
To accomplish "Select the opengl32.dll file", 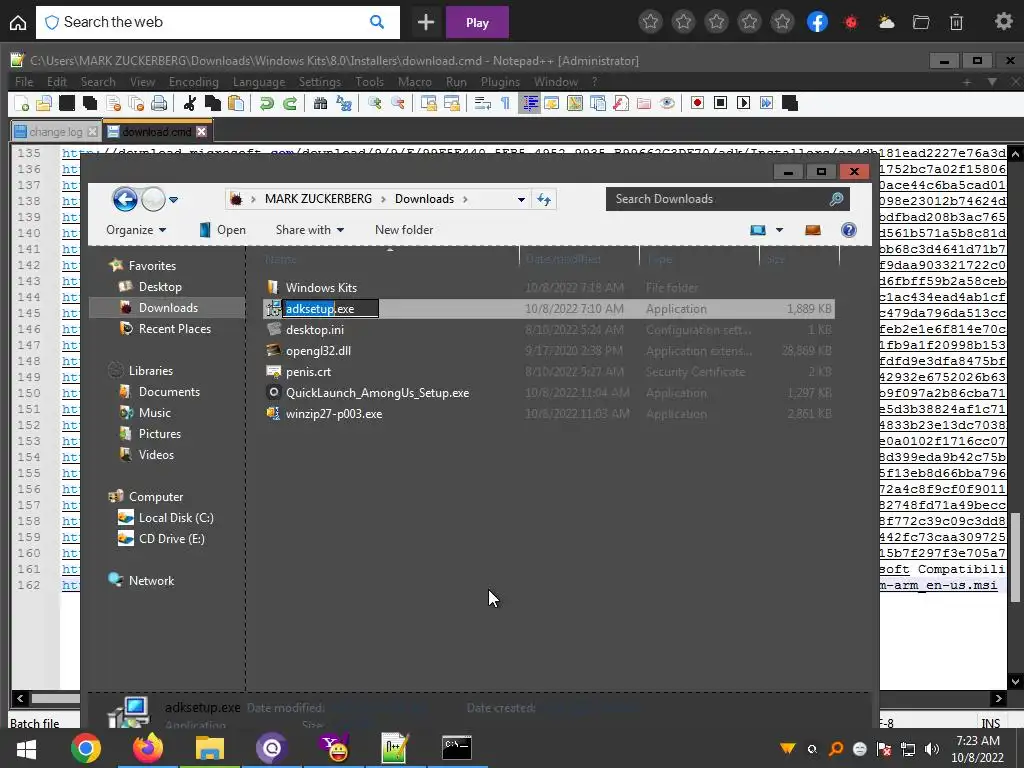I will pos(318,351).
